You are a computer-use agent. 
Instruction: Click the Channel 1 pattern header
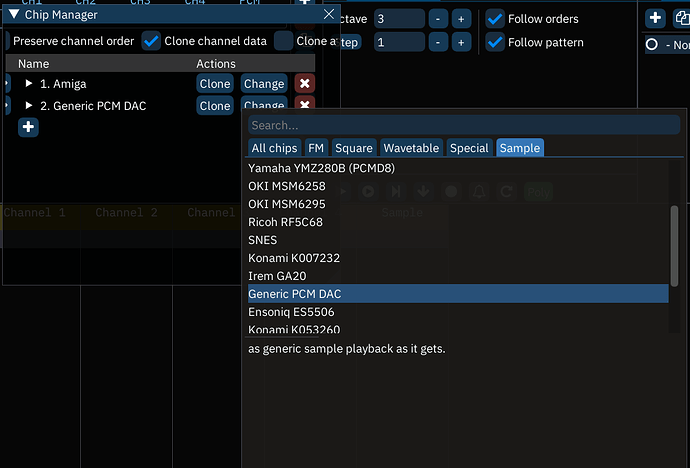(34, 213)
